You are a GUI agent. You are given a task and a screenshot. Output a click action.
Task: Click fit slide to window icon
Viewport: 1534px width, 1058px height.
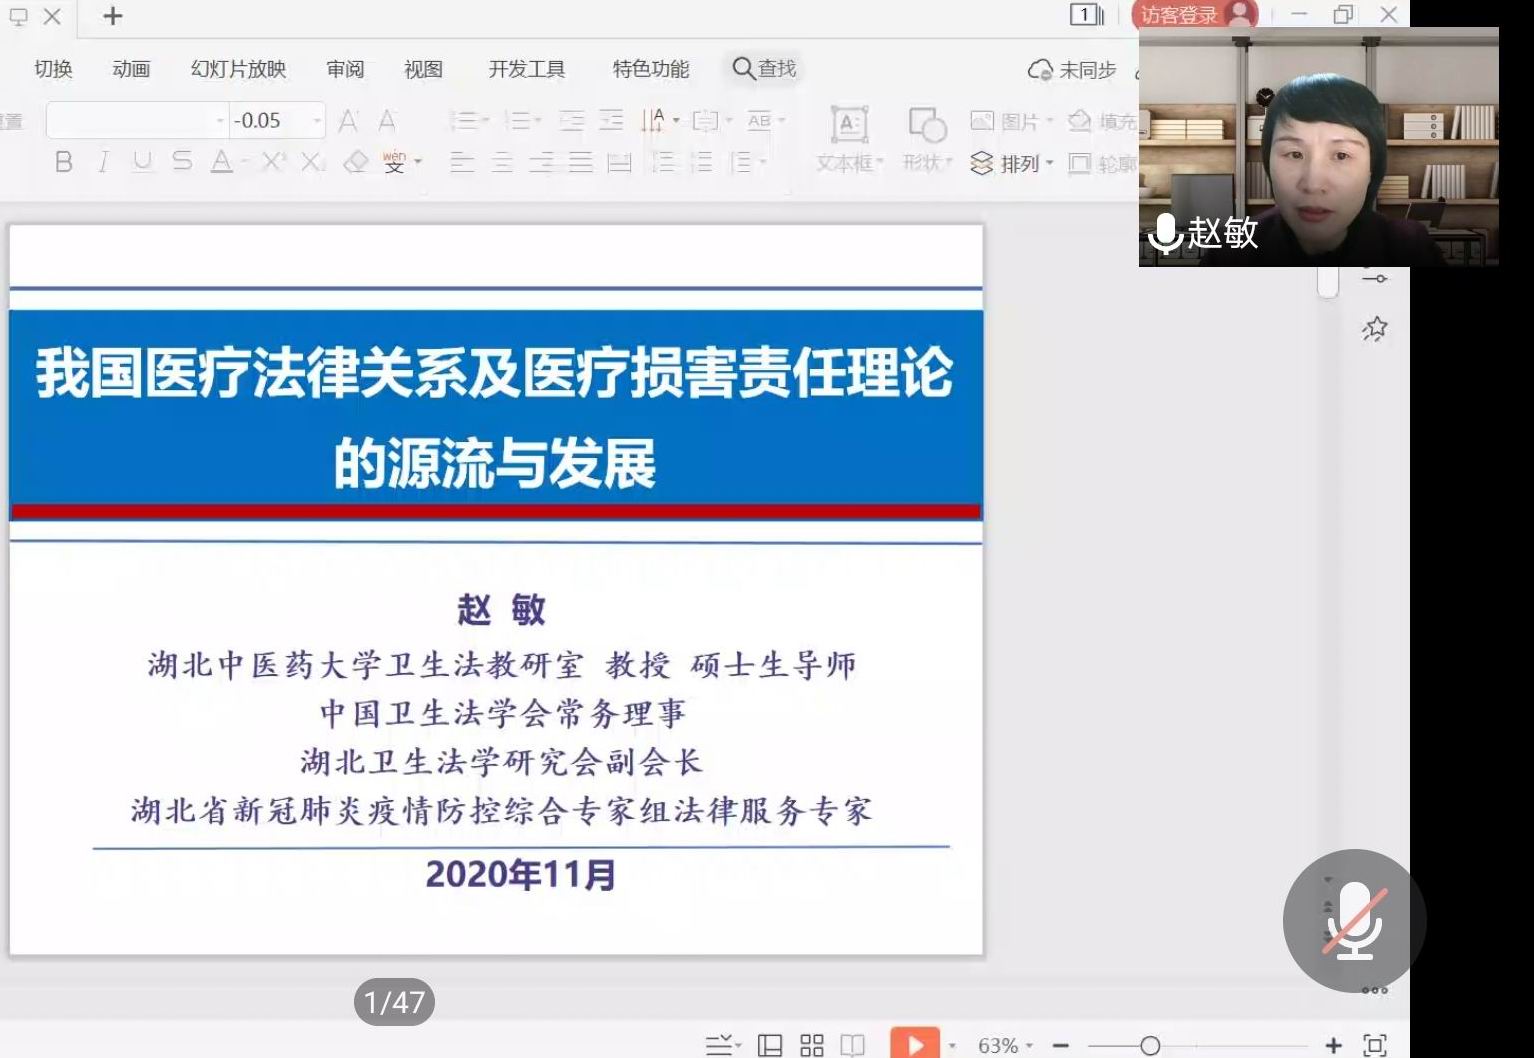[x=1375, y=1045]
